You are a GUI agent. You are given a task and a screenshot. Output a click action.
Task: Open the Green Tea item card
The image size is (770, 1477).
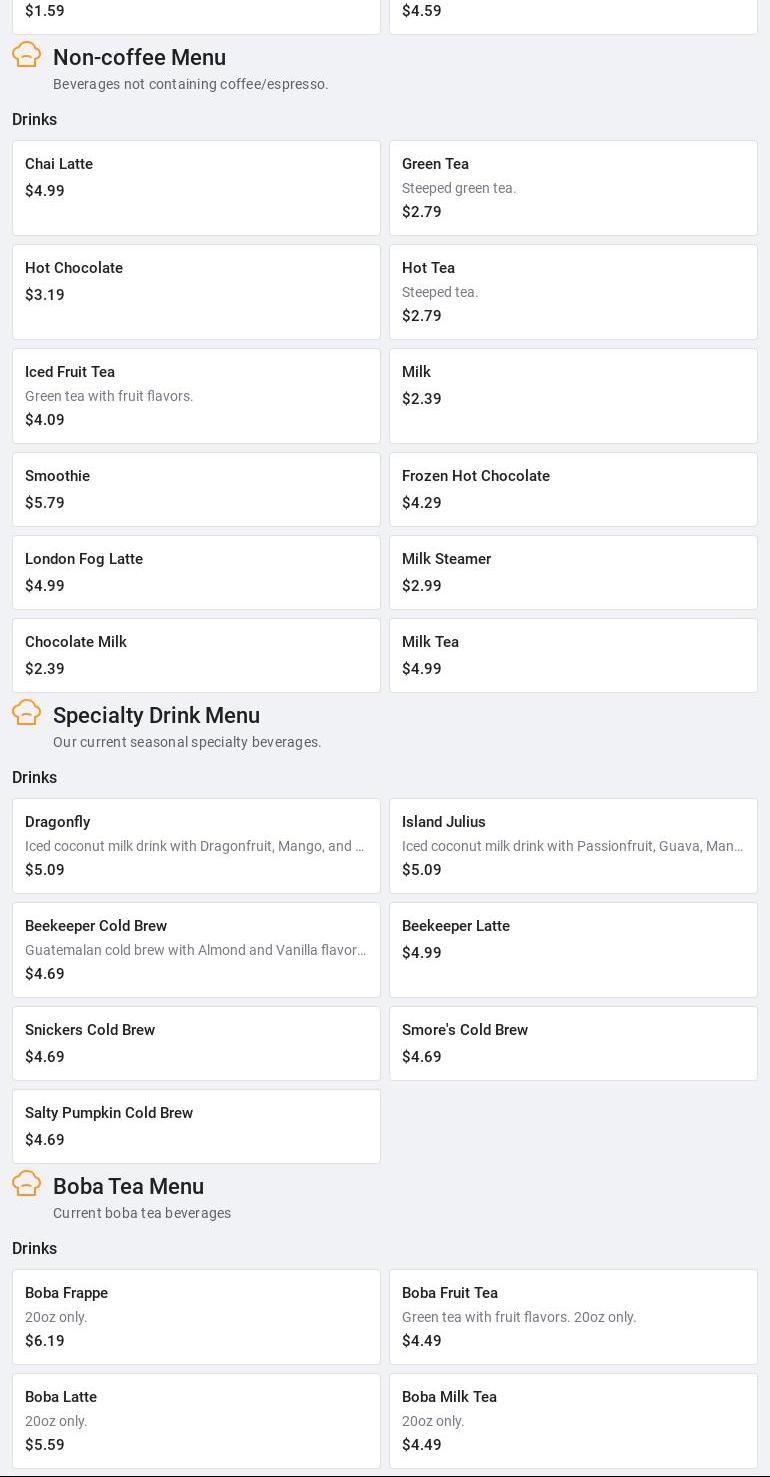tap(573, 188)
